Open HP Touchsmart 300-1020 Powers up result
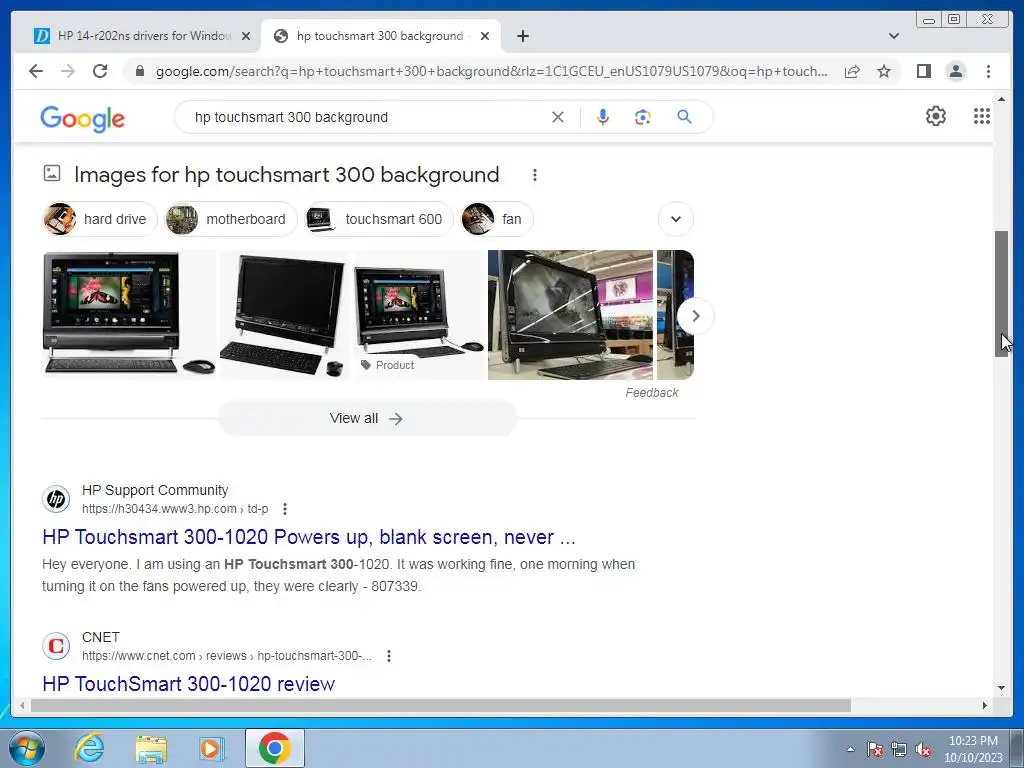Image resolution: width=1024 pixels, height=768 pixels. [308, 537]
